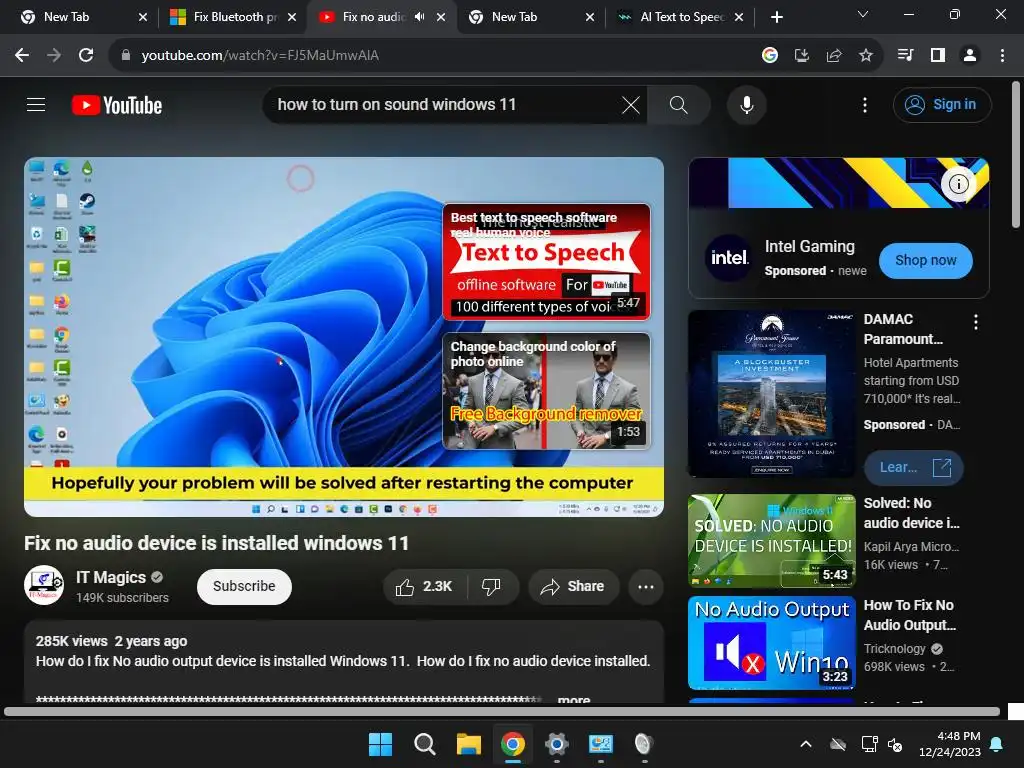Click the YouTube search magnifier button
1024x768 pixels.
pos(679,104)
